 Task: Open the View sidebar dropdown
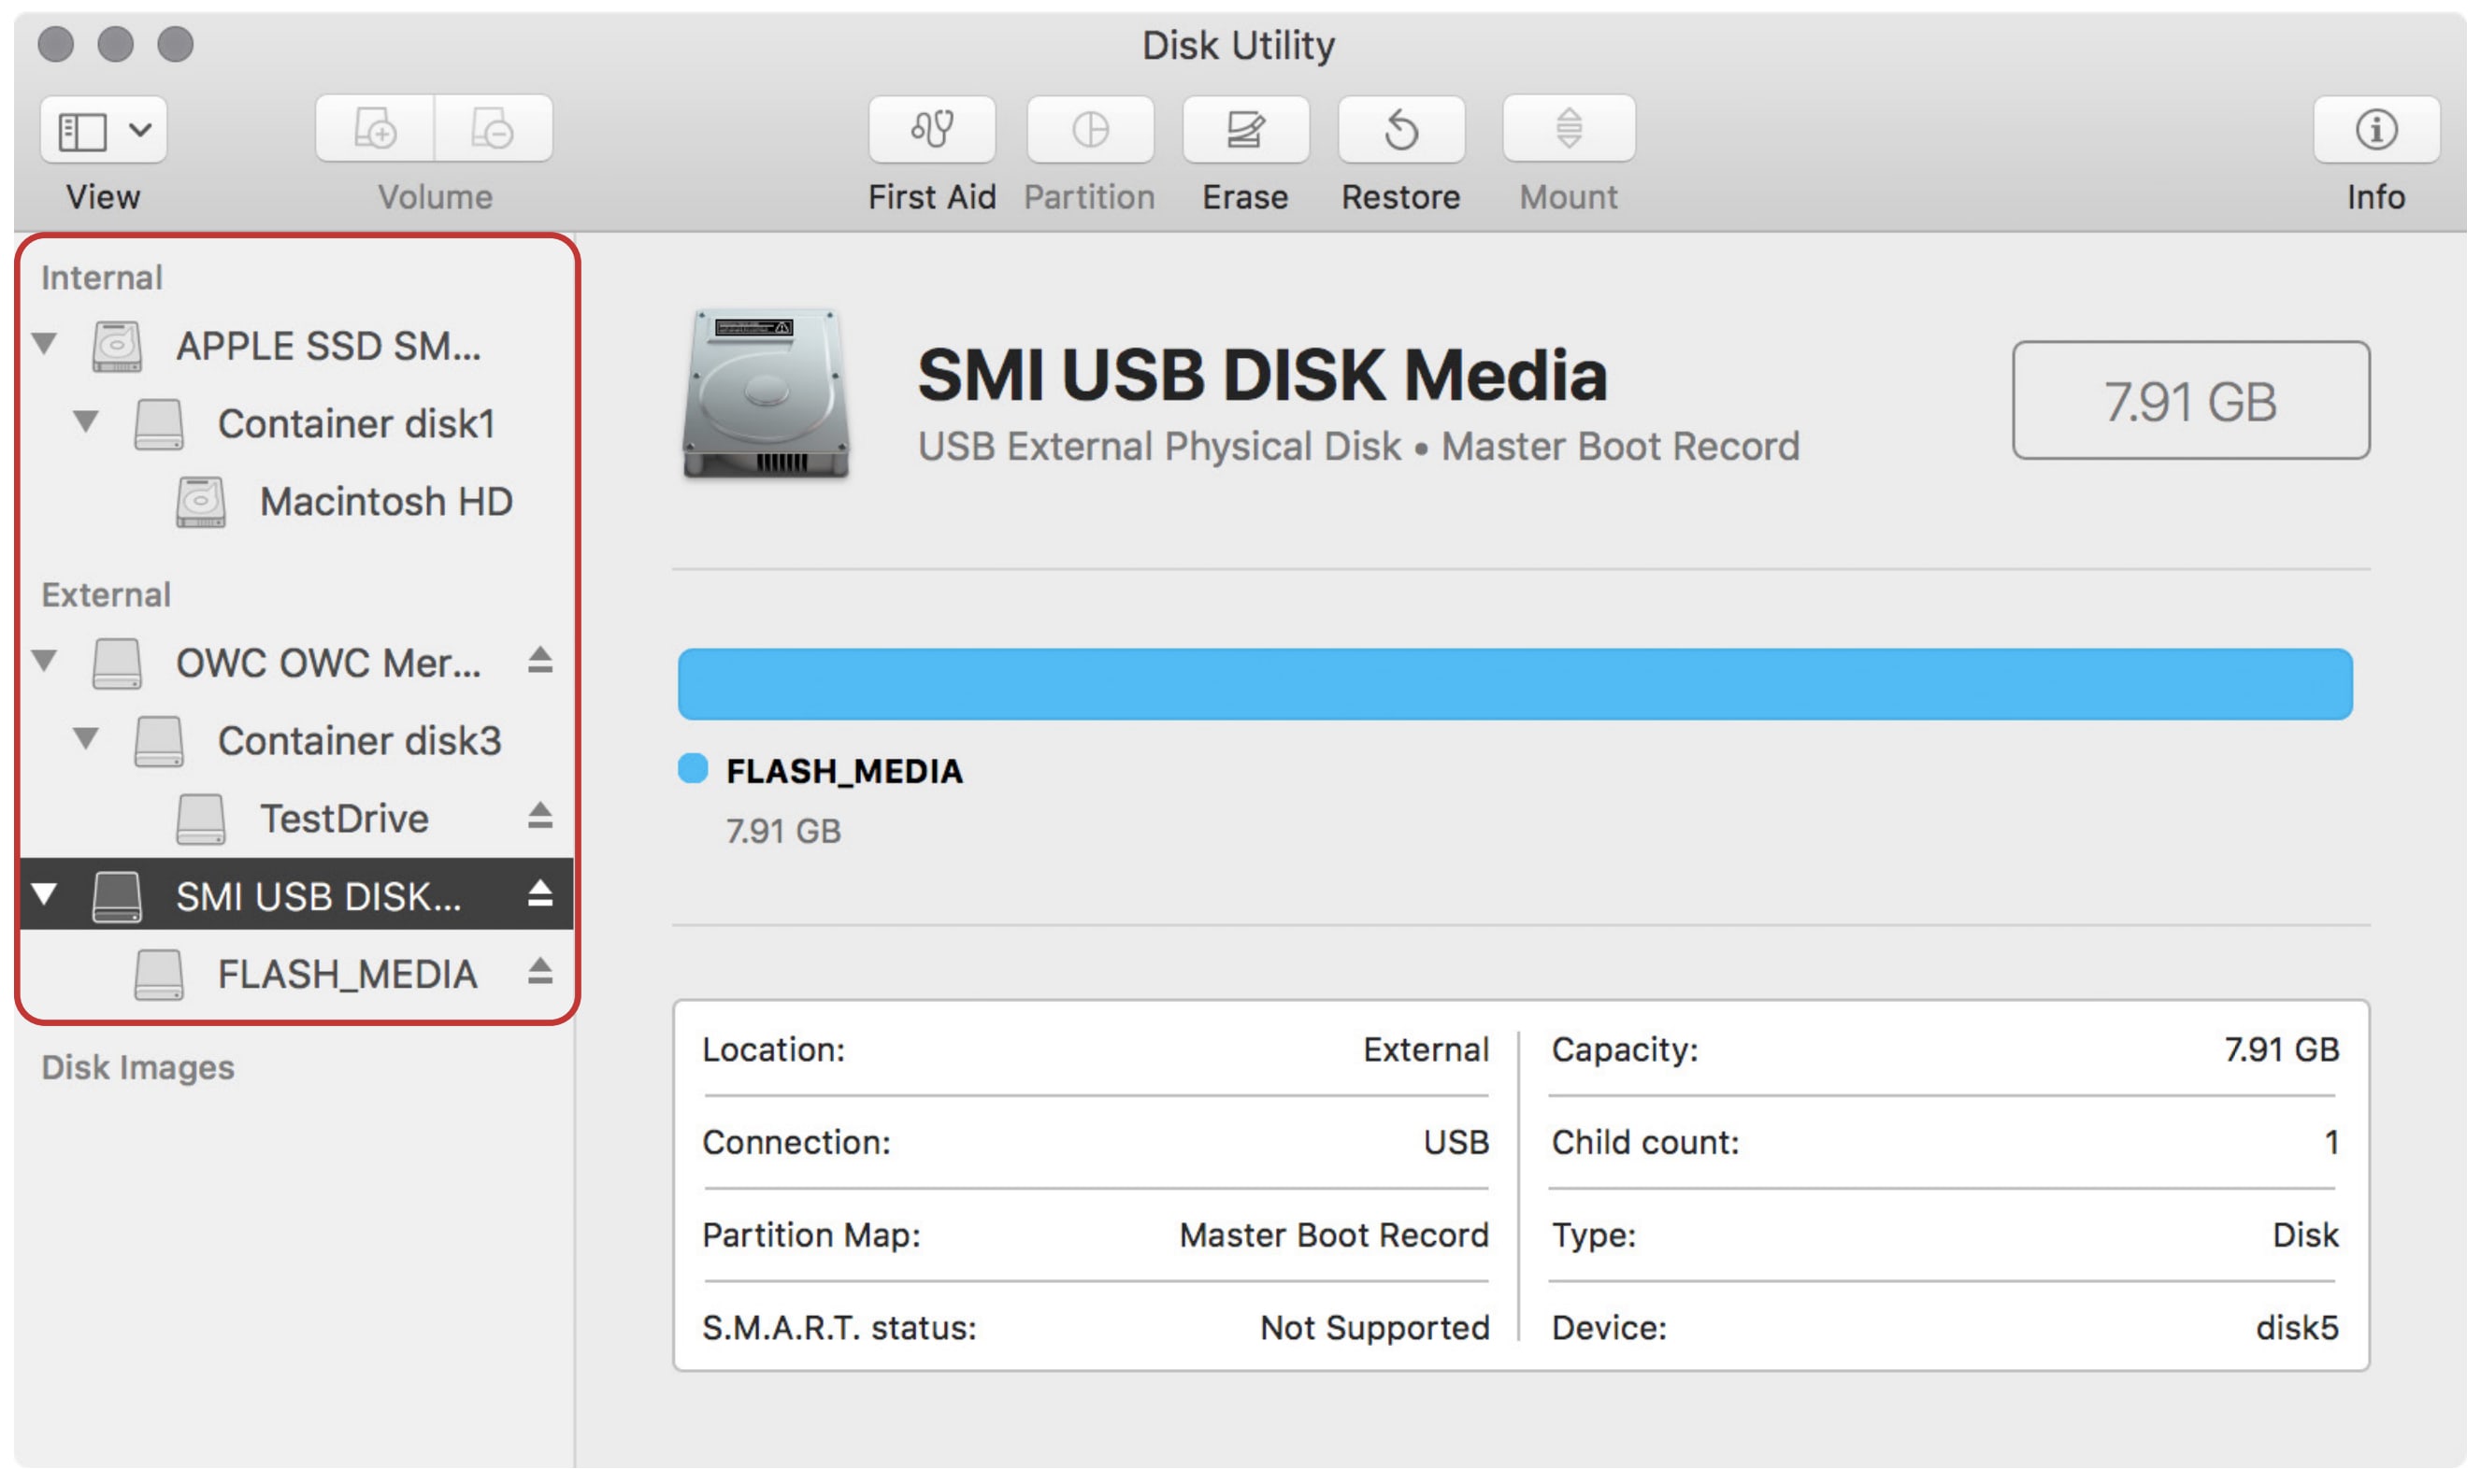[104, 130]
